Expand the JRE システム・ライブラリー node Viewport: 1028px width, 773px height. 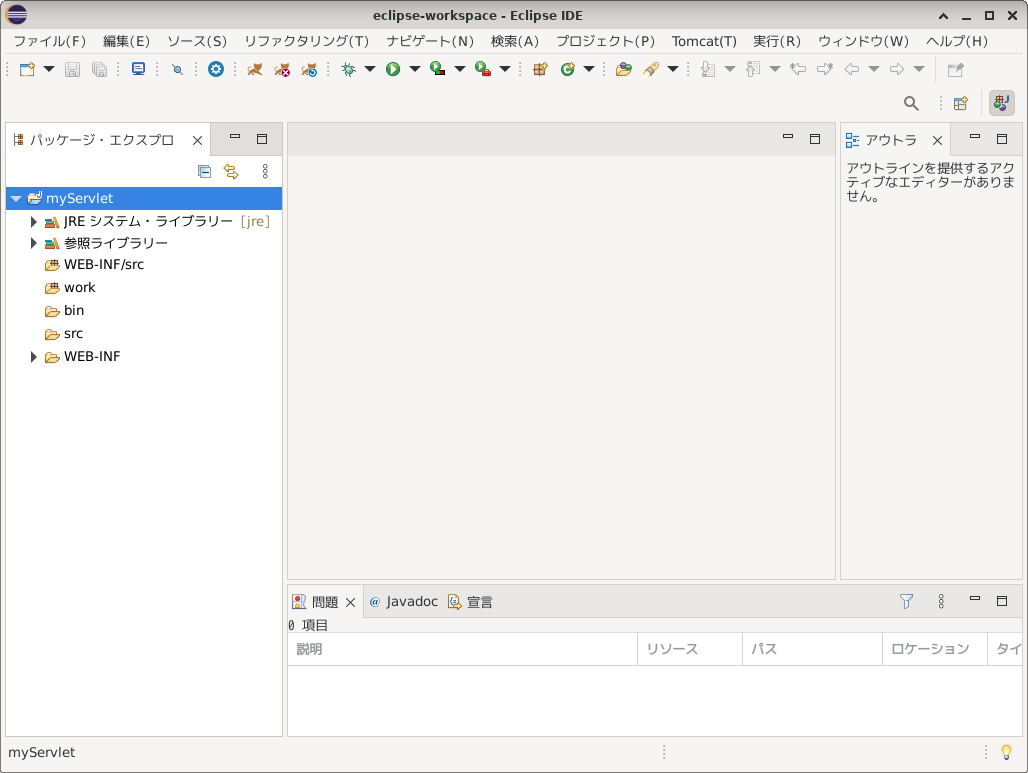pos(33,222)
